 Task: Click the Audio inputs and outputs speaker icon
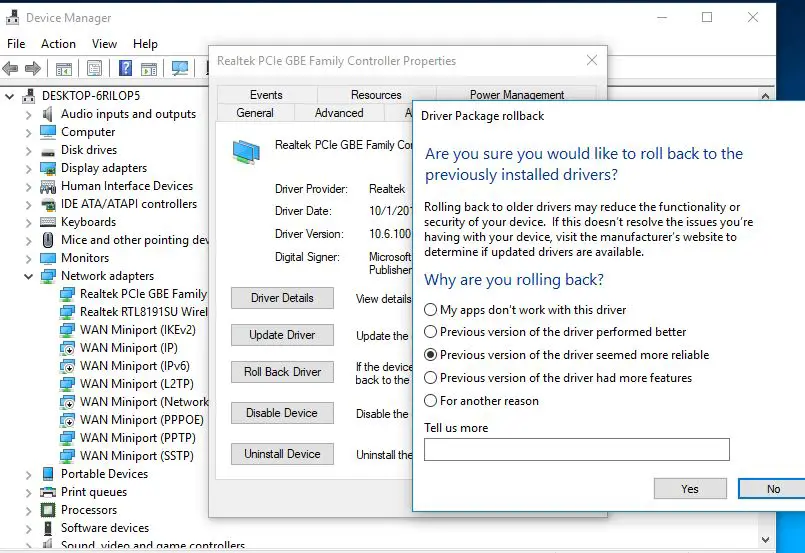pyautogui.click(x=48, y=114)
